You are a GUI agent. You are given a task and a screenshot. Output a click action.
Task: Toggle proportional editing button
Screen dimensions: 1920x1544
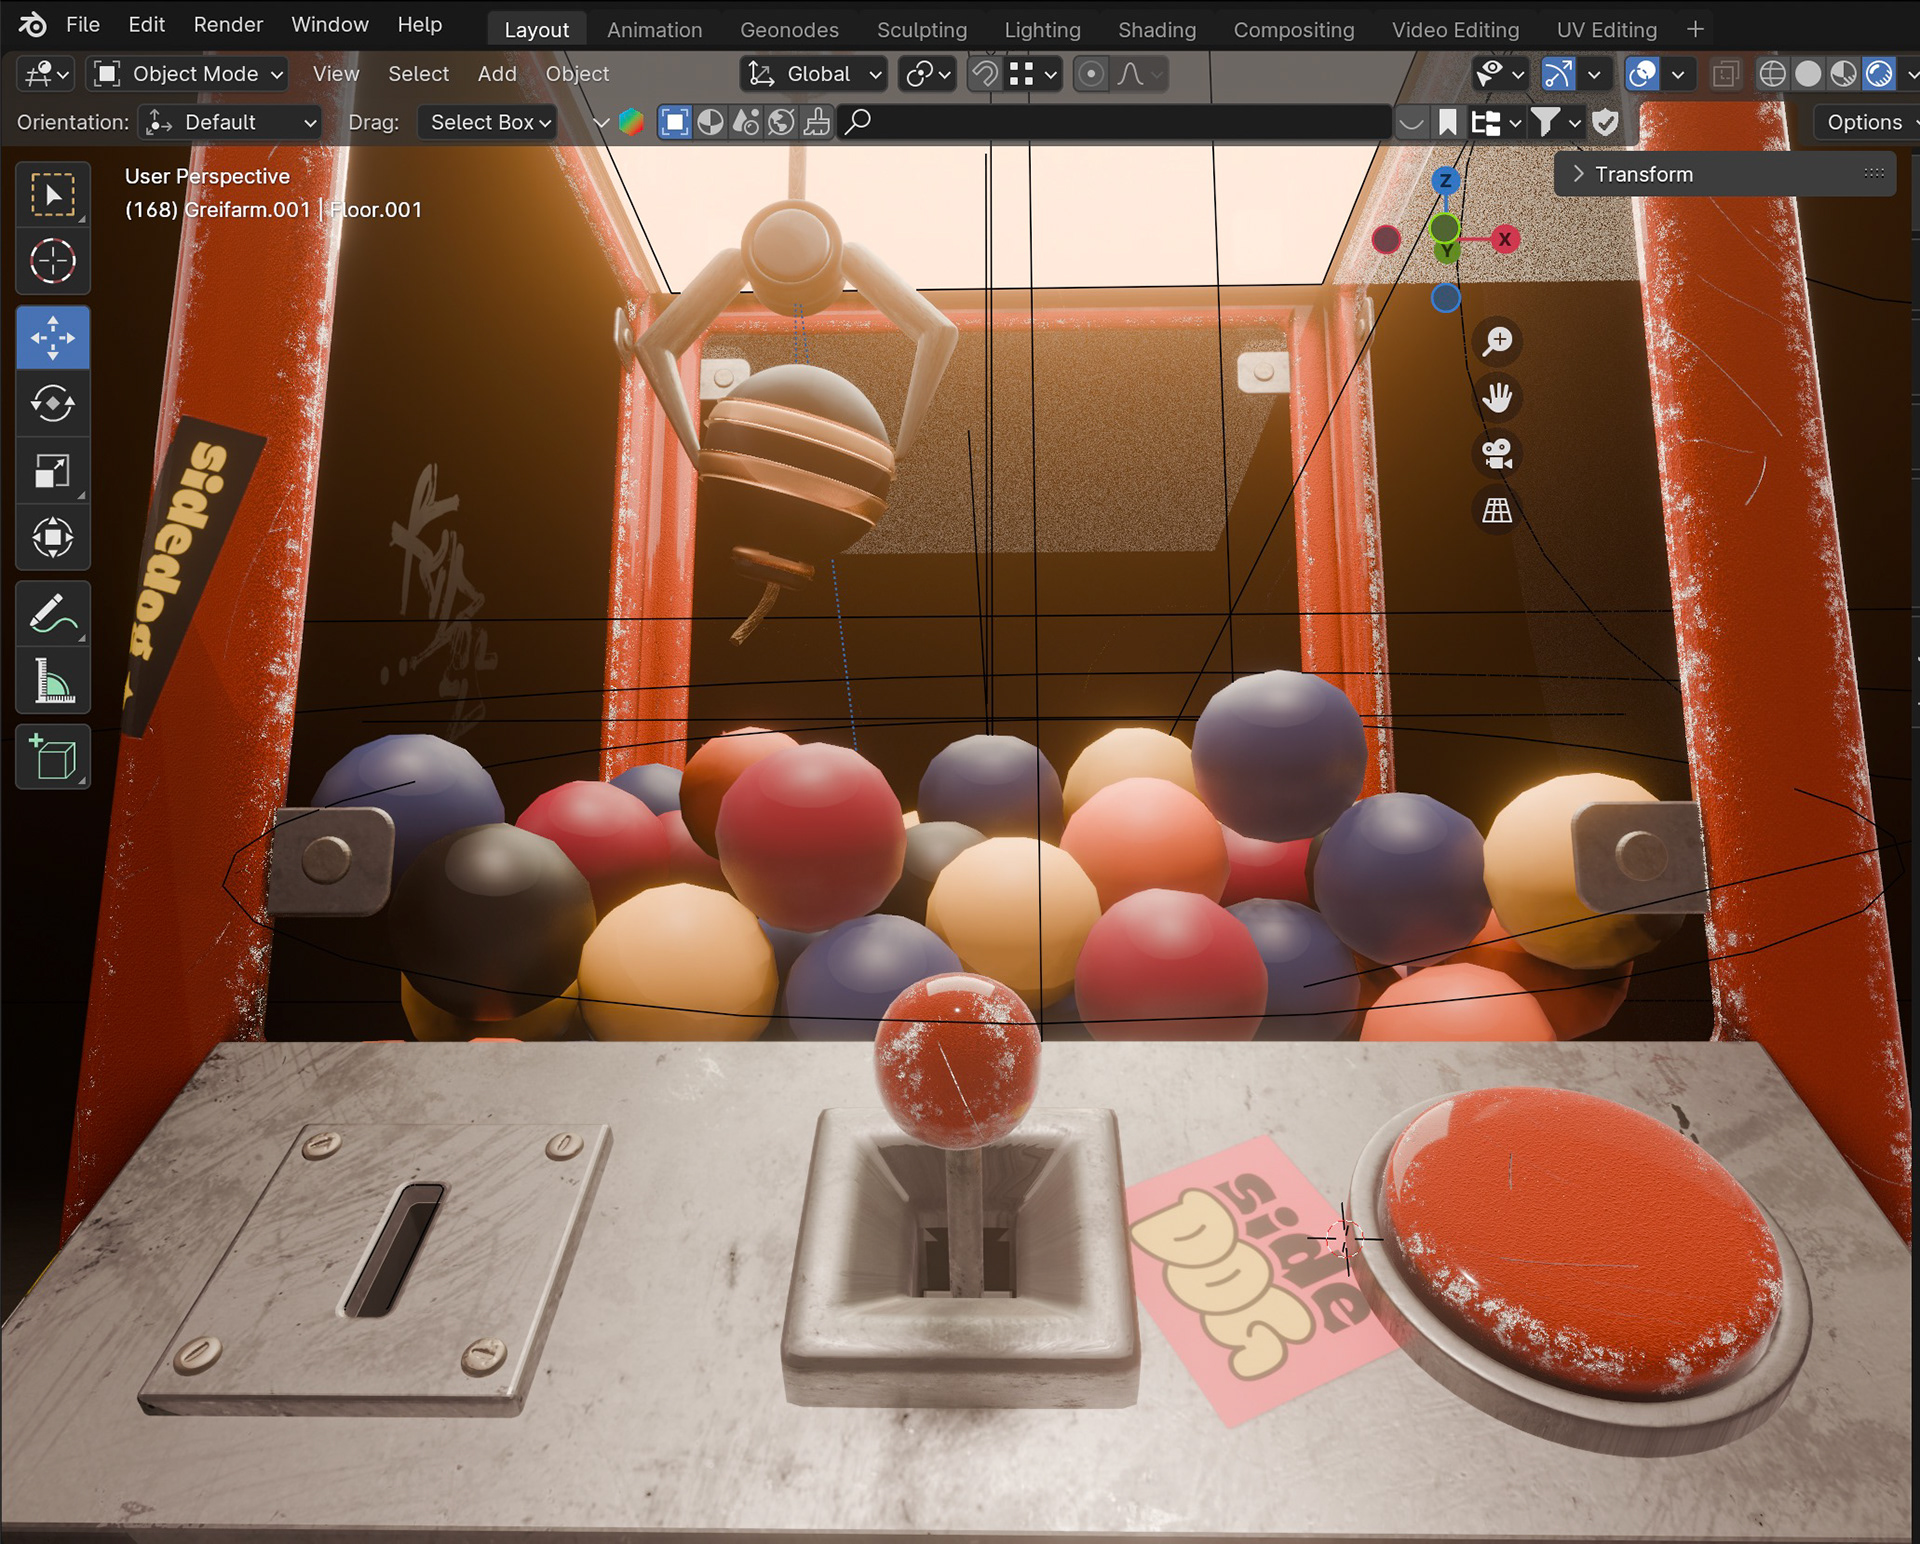1091,74
